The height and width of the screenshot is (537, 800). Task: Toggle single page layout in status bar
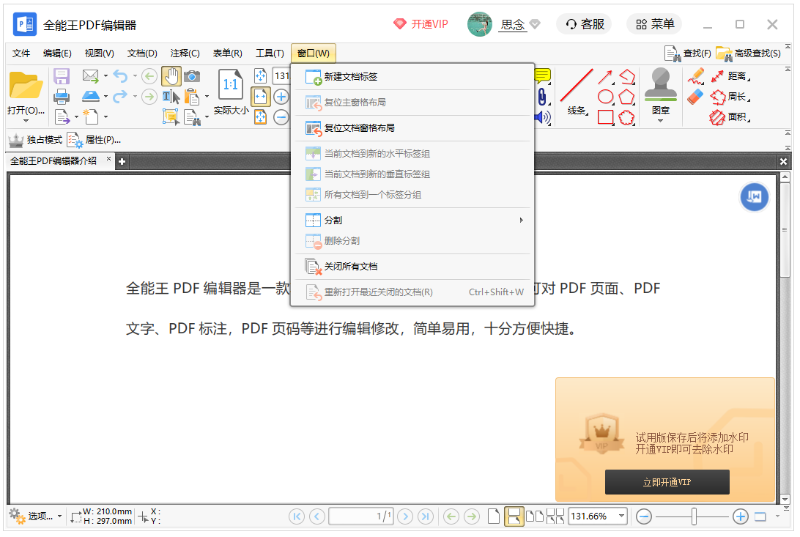[x=494, y=516]
